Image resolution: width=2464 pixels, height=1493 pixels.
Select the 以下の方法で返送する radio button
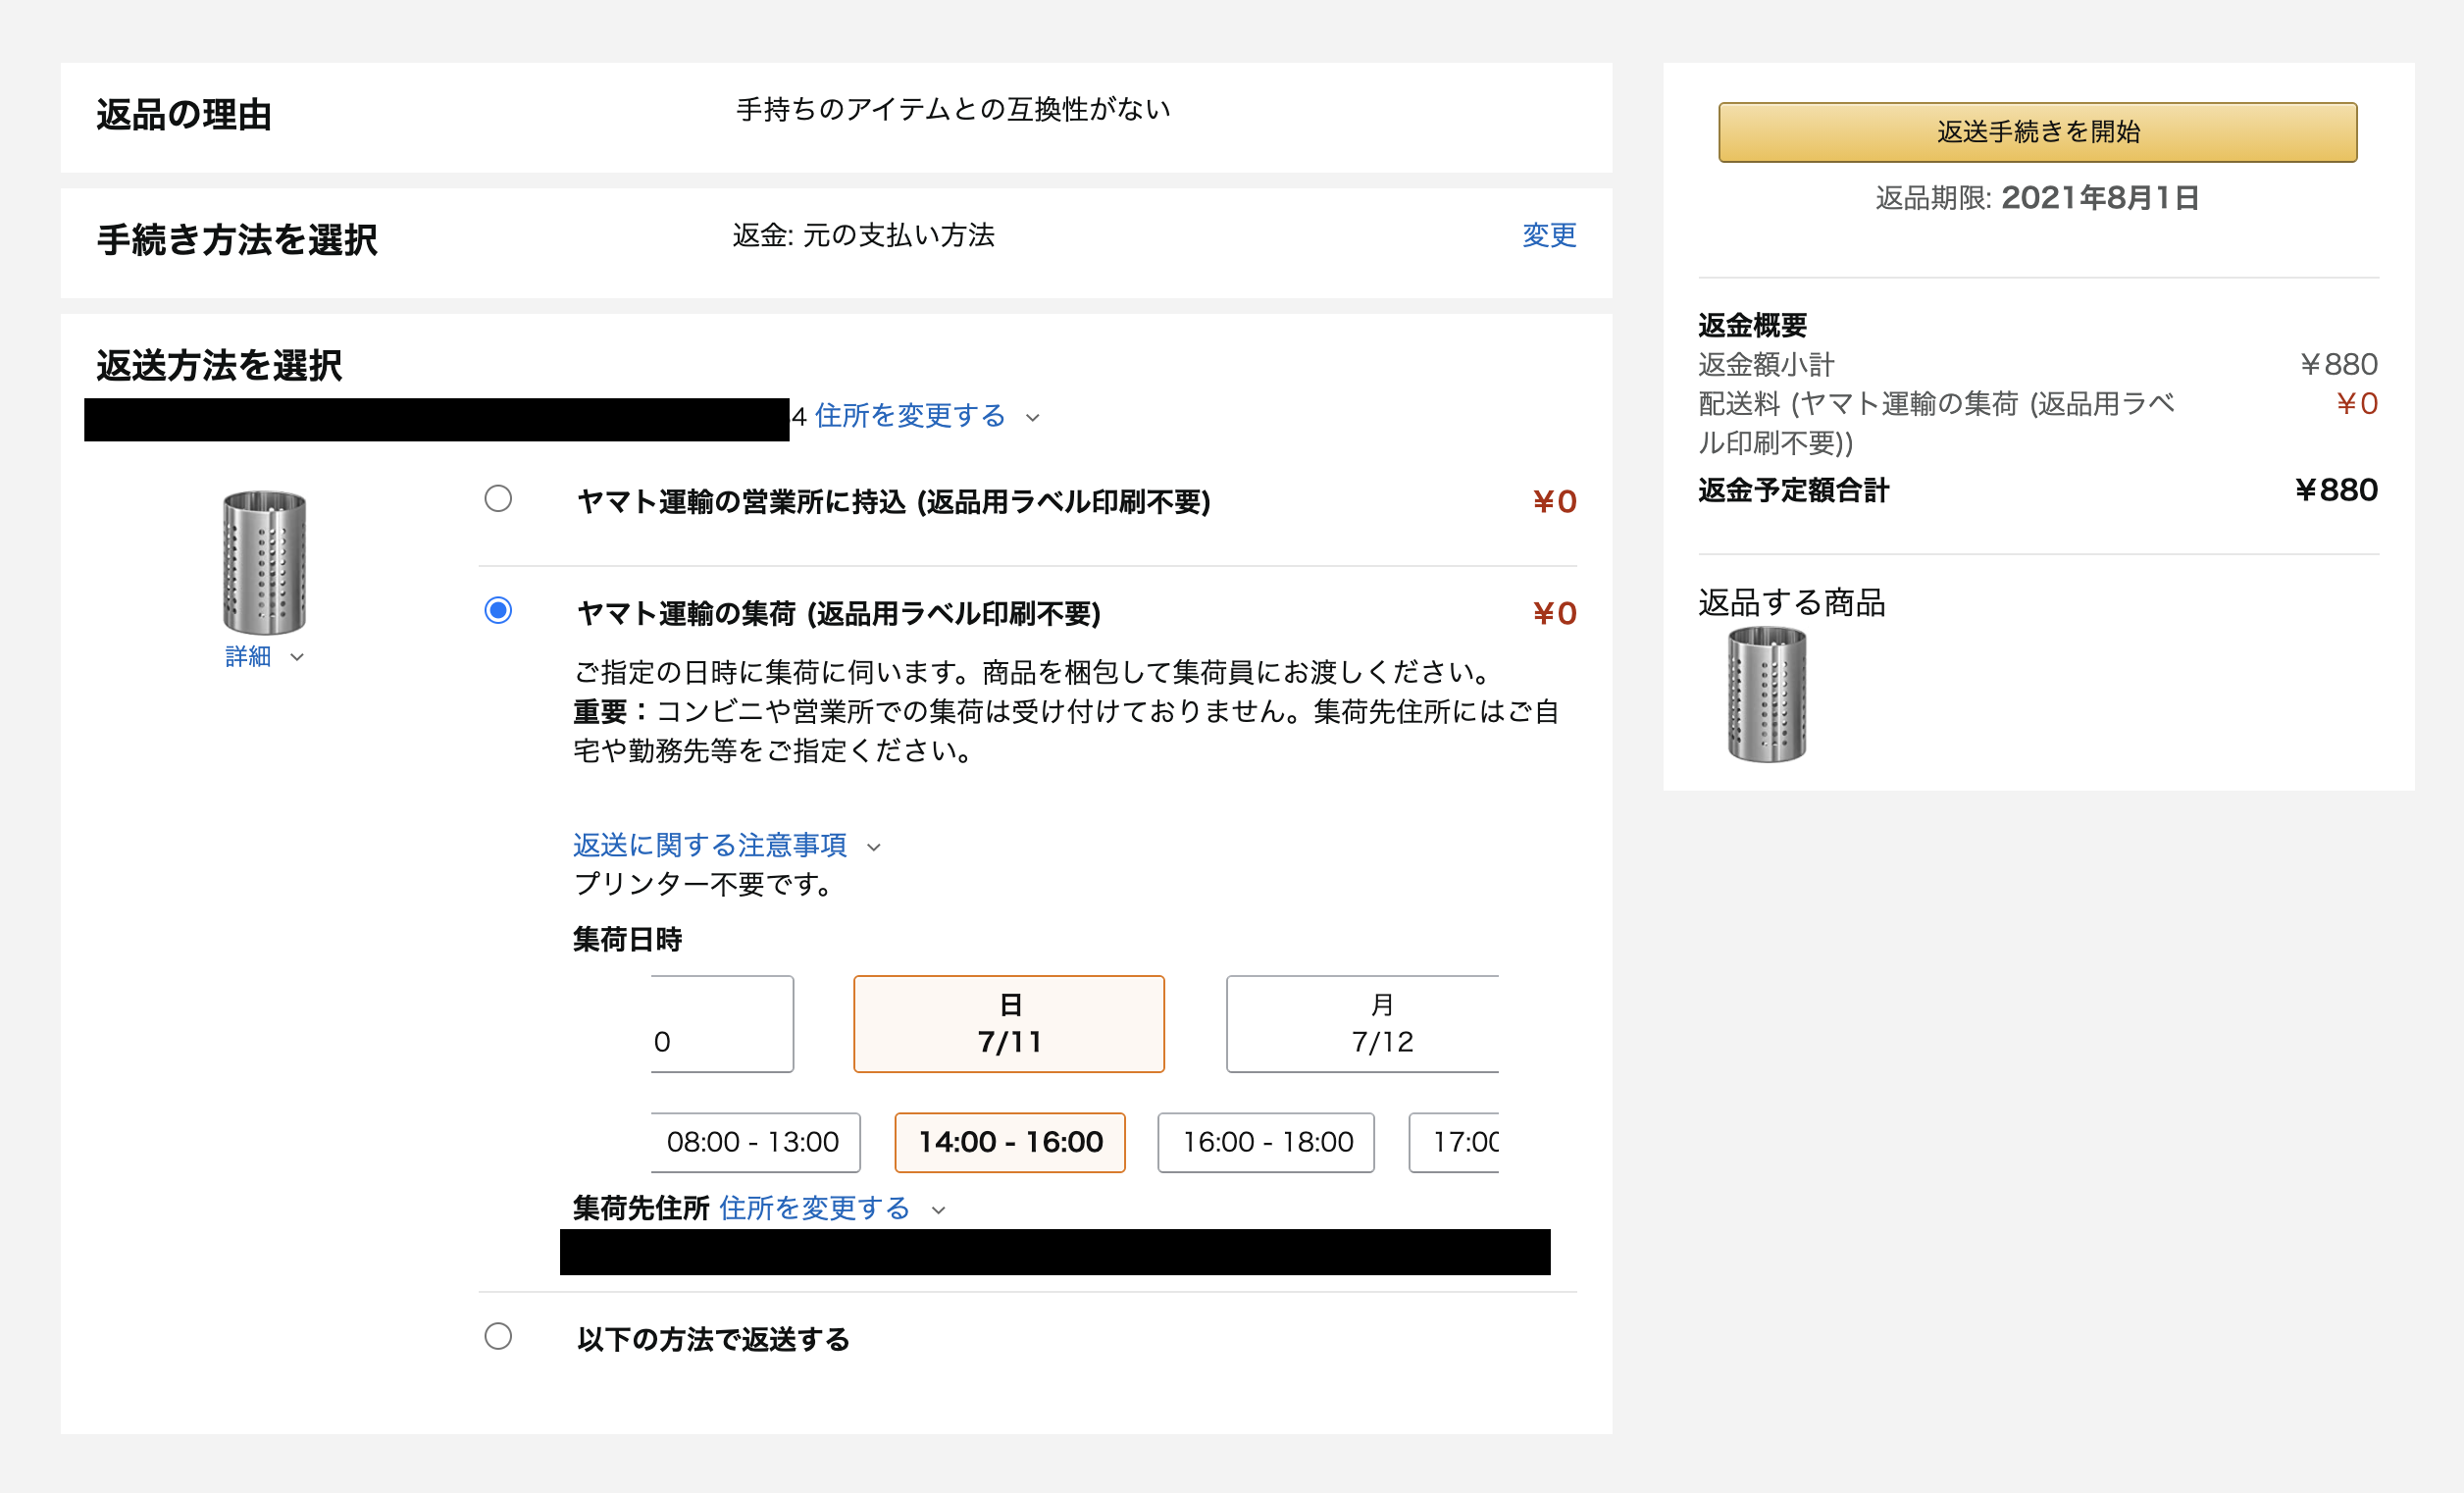pyautogui.click(x=498, y=1336)
